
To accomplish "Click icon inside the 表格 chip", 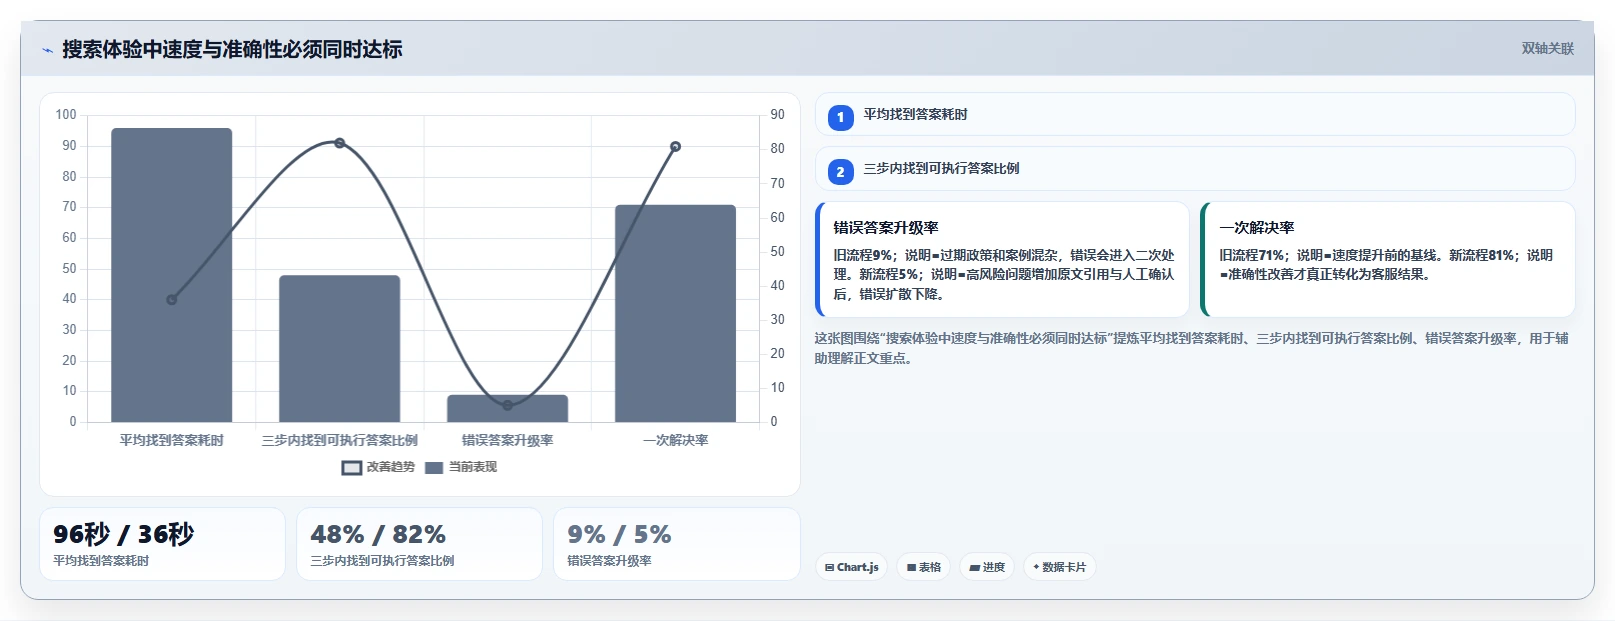I will (911, 567).
